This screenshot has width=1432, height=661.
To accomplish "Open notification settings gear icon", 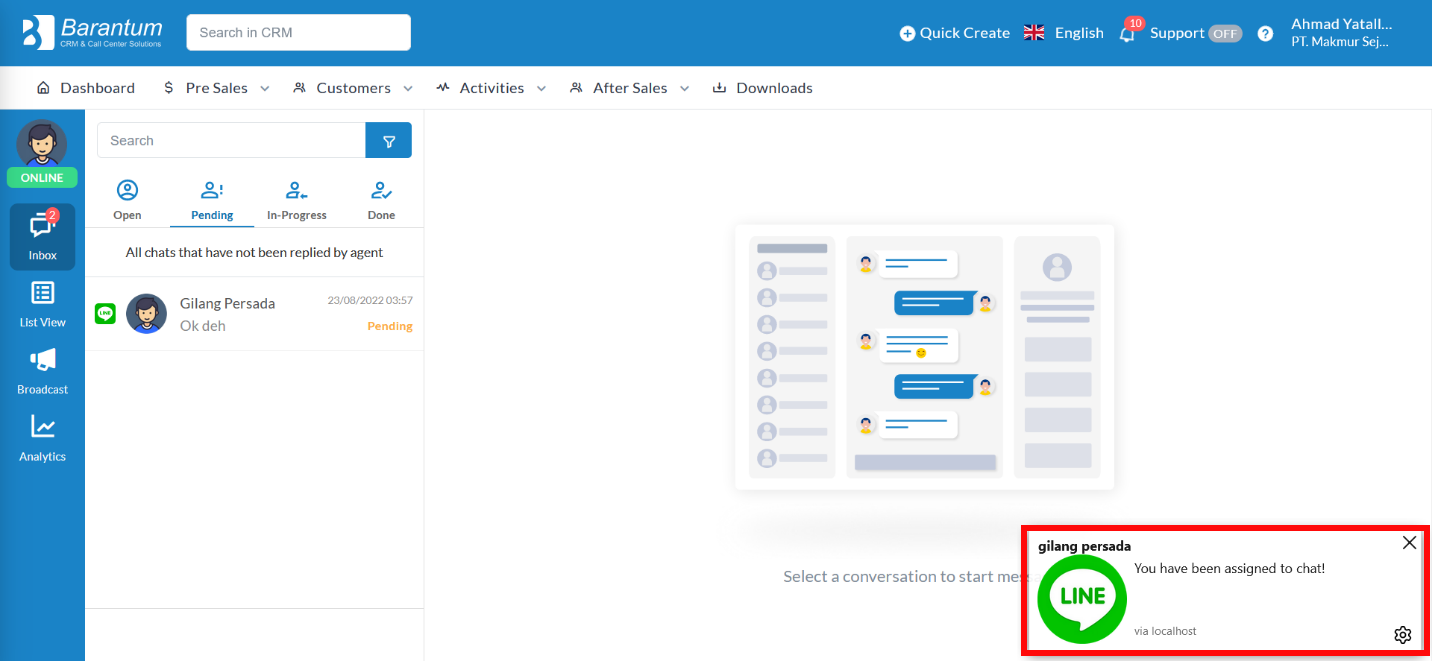I will pos(1402,635).
